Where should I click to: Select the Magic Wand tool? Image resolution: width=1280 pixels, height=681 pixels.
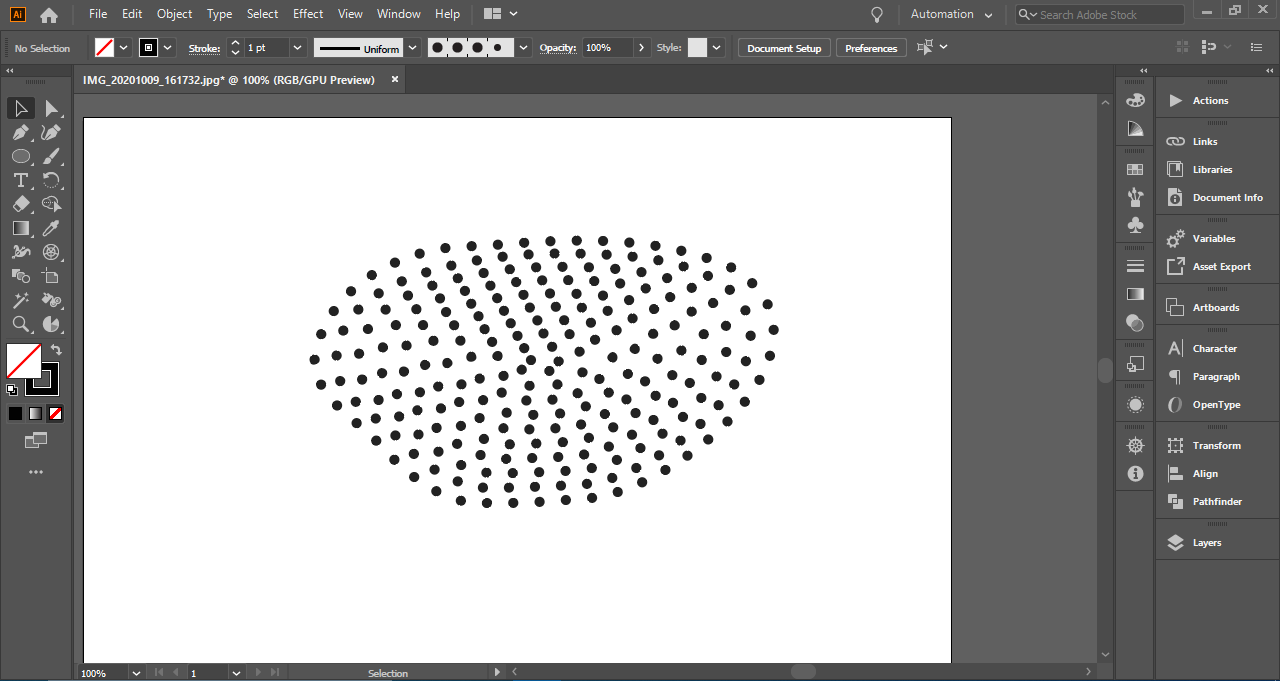tap(21, 300)
